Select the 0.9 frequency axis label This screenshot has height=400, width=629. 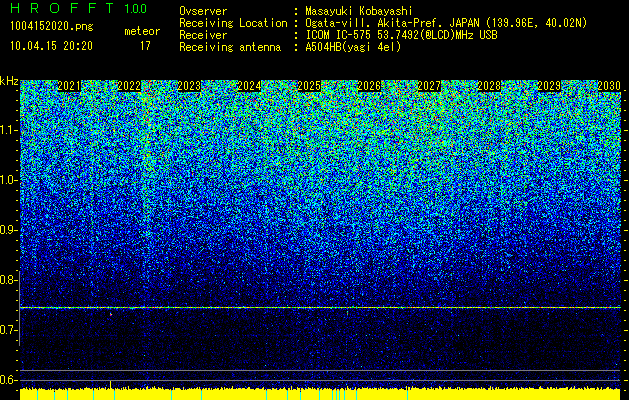pyautogui.click(x=7, y=230)
